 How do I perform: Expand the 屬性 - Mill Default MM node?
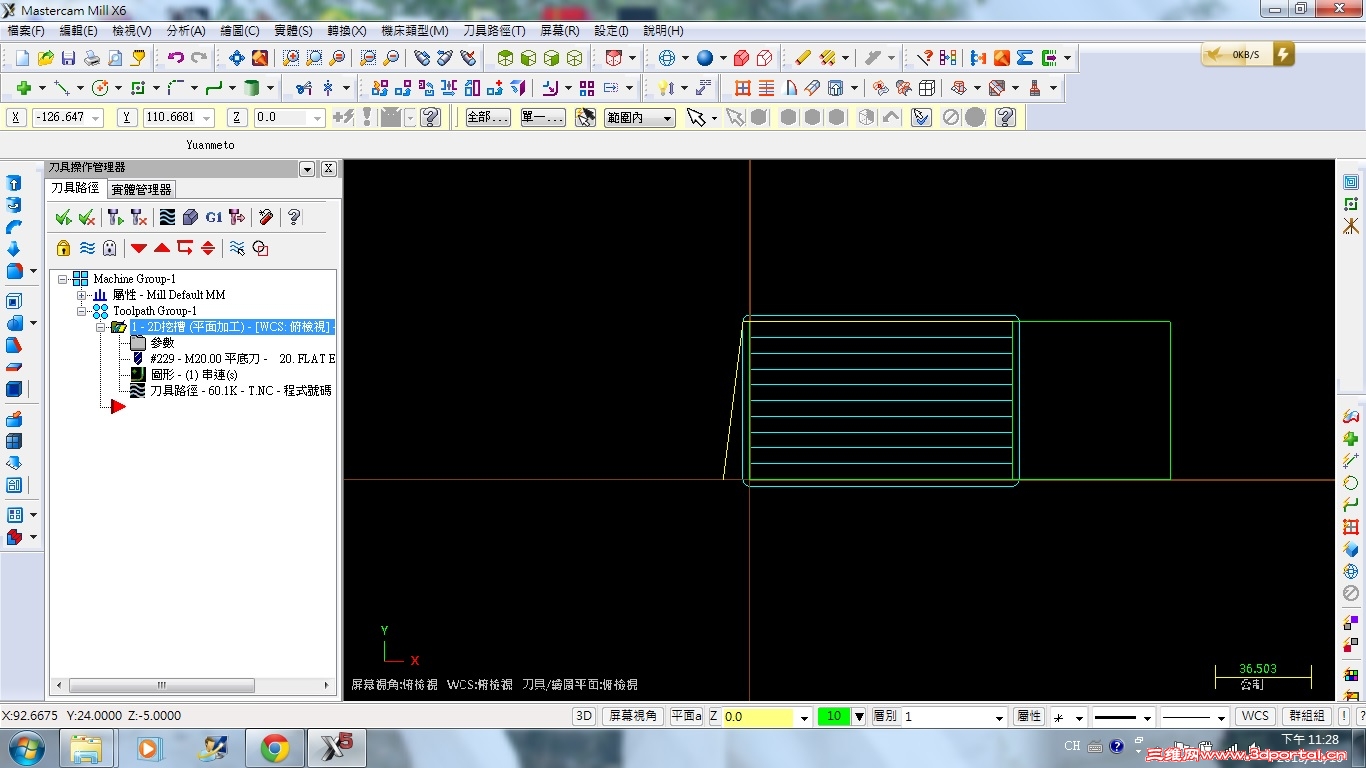[82, 295]
